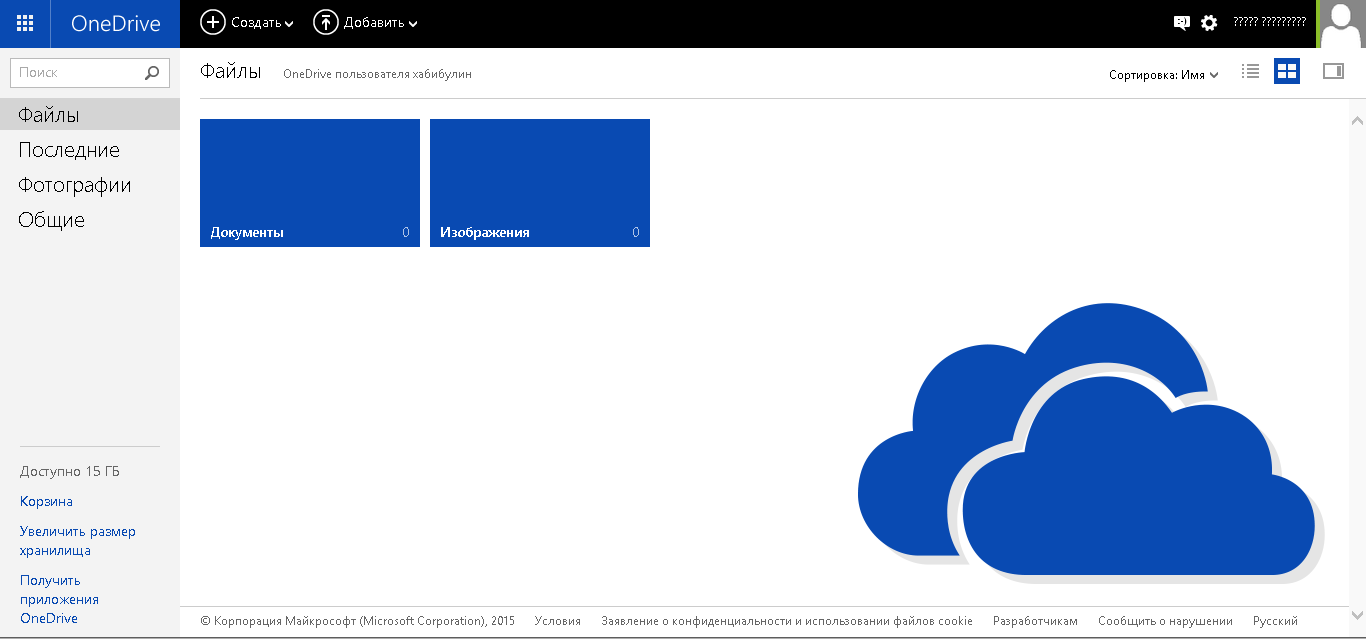
Task: Open the messaging chat icon
Action: 1182,23
